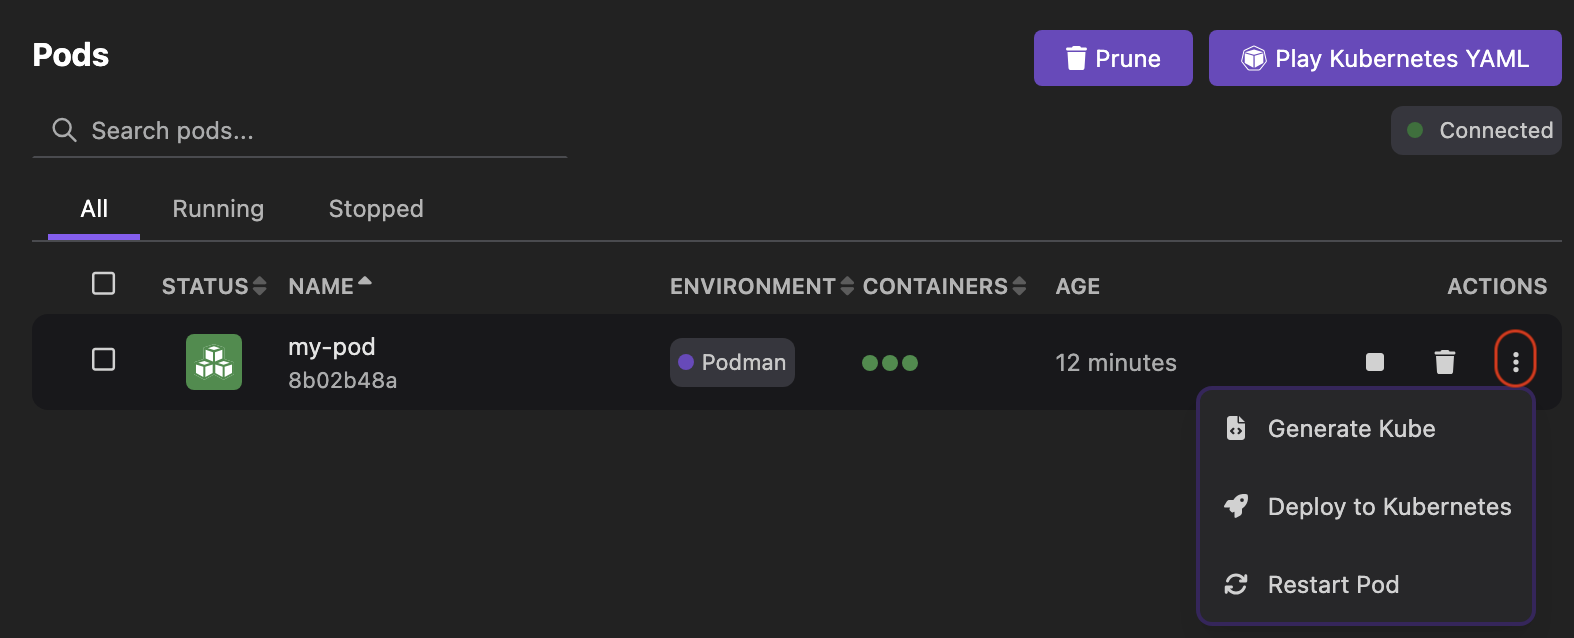1574x638 pixels.
Task: Choose Generate Kube in the menu
Action: [x=1351, y=428]
